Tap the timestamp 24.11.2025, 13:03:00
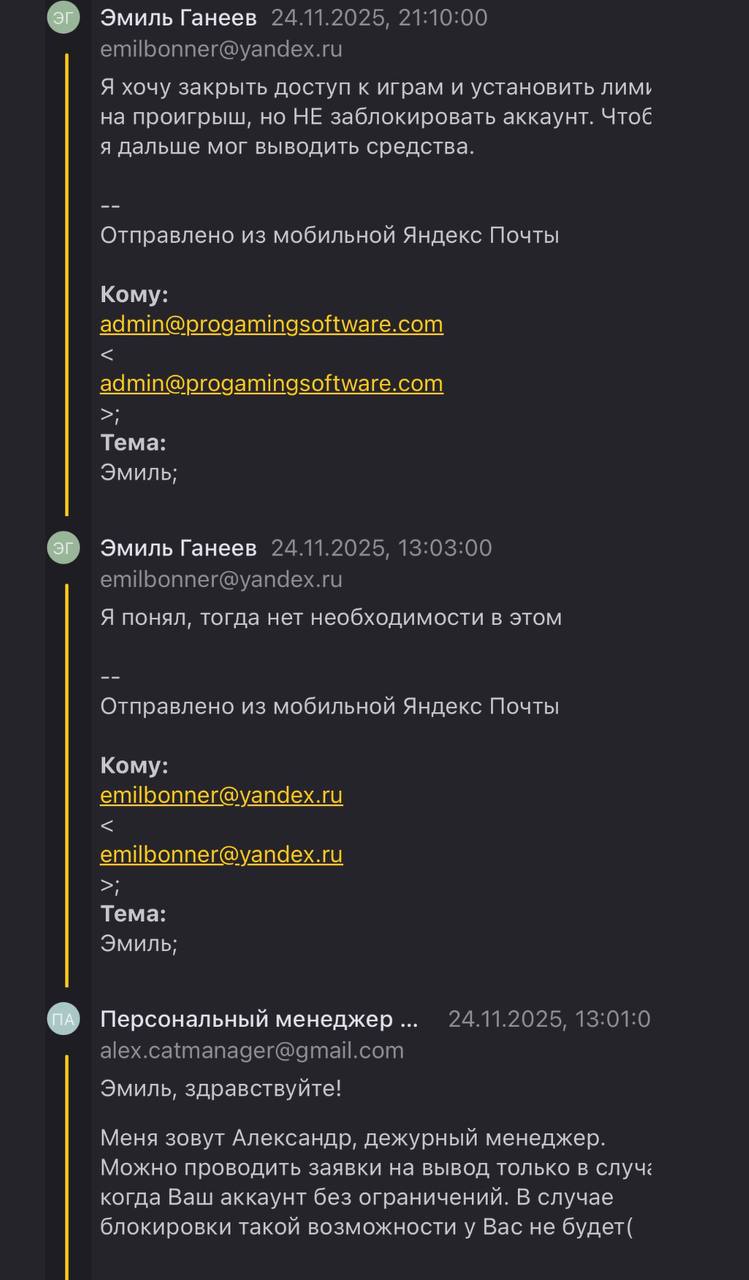This screenshot has height=1280, width=749. coord(381,548)
